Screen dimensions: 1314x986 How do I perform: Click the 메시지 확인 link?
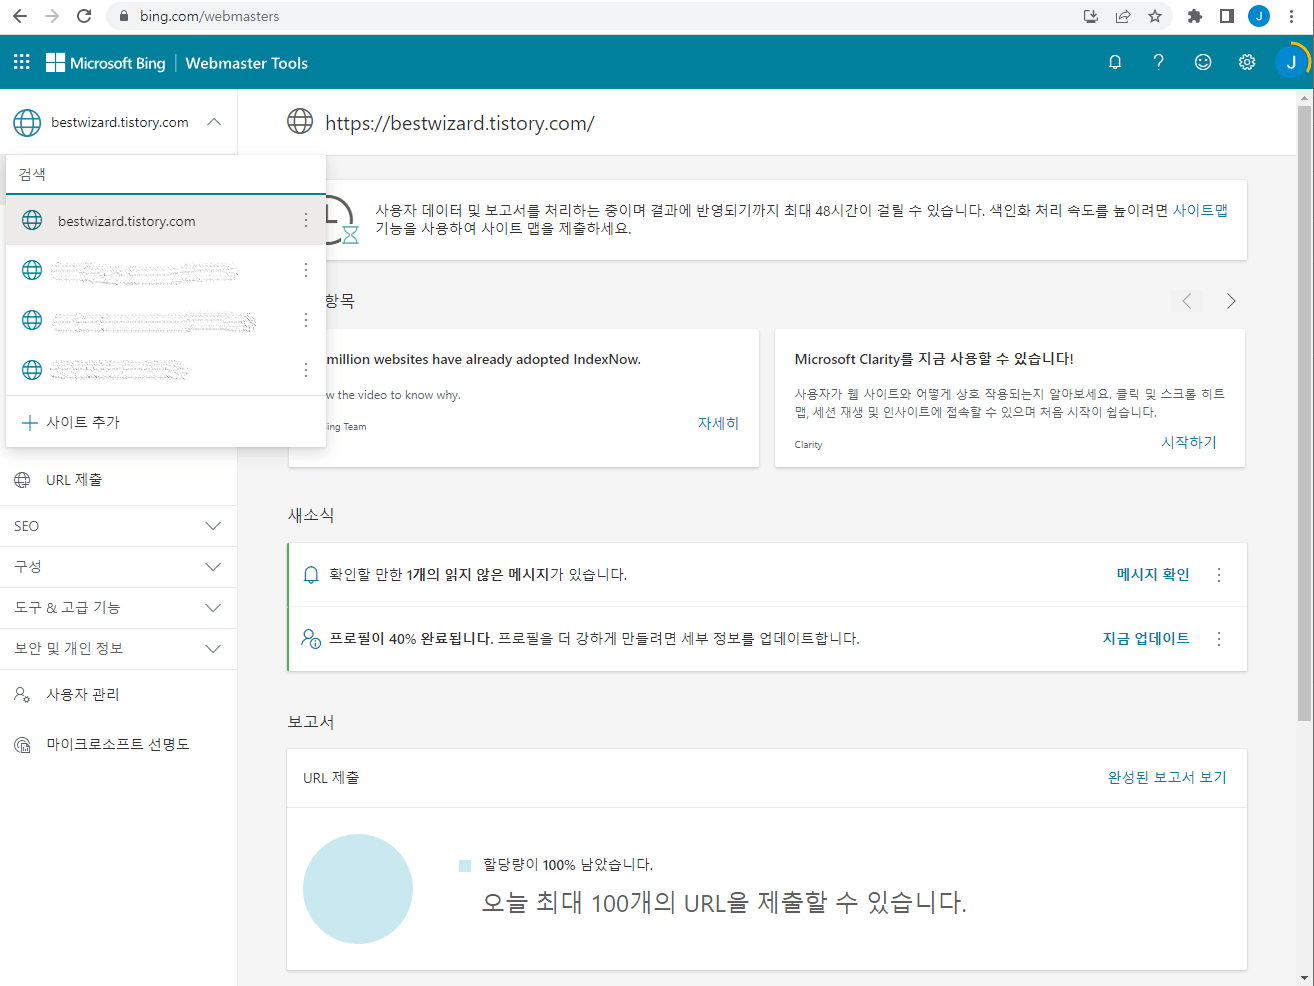click(1152, 574)
